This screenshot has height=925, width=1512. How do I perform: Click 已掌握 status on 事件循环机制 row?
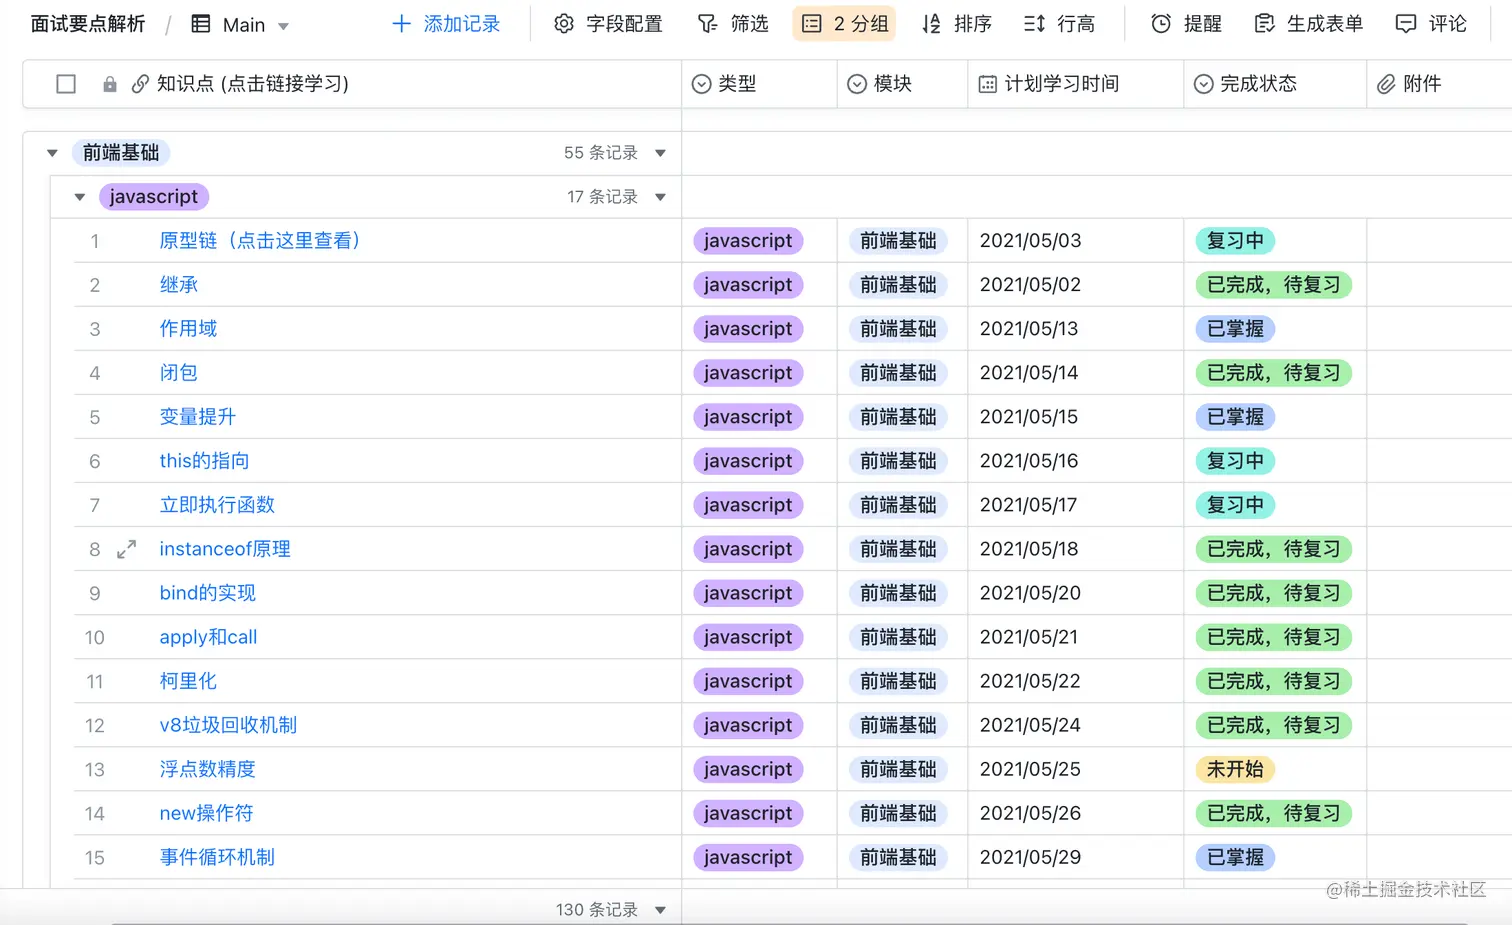[1235, 857]
